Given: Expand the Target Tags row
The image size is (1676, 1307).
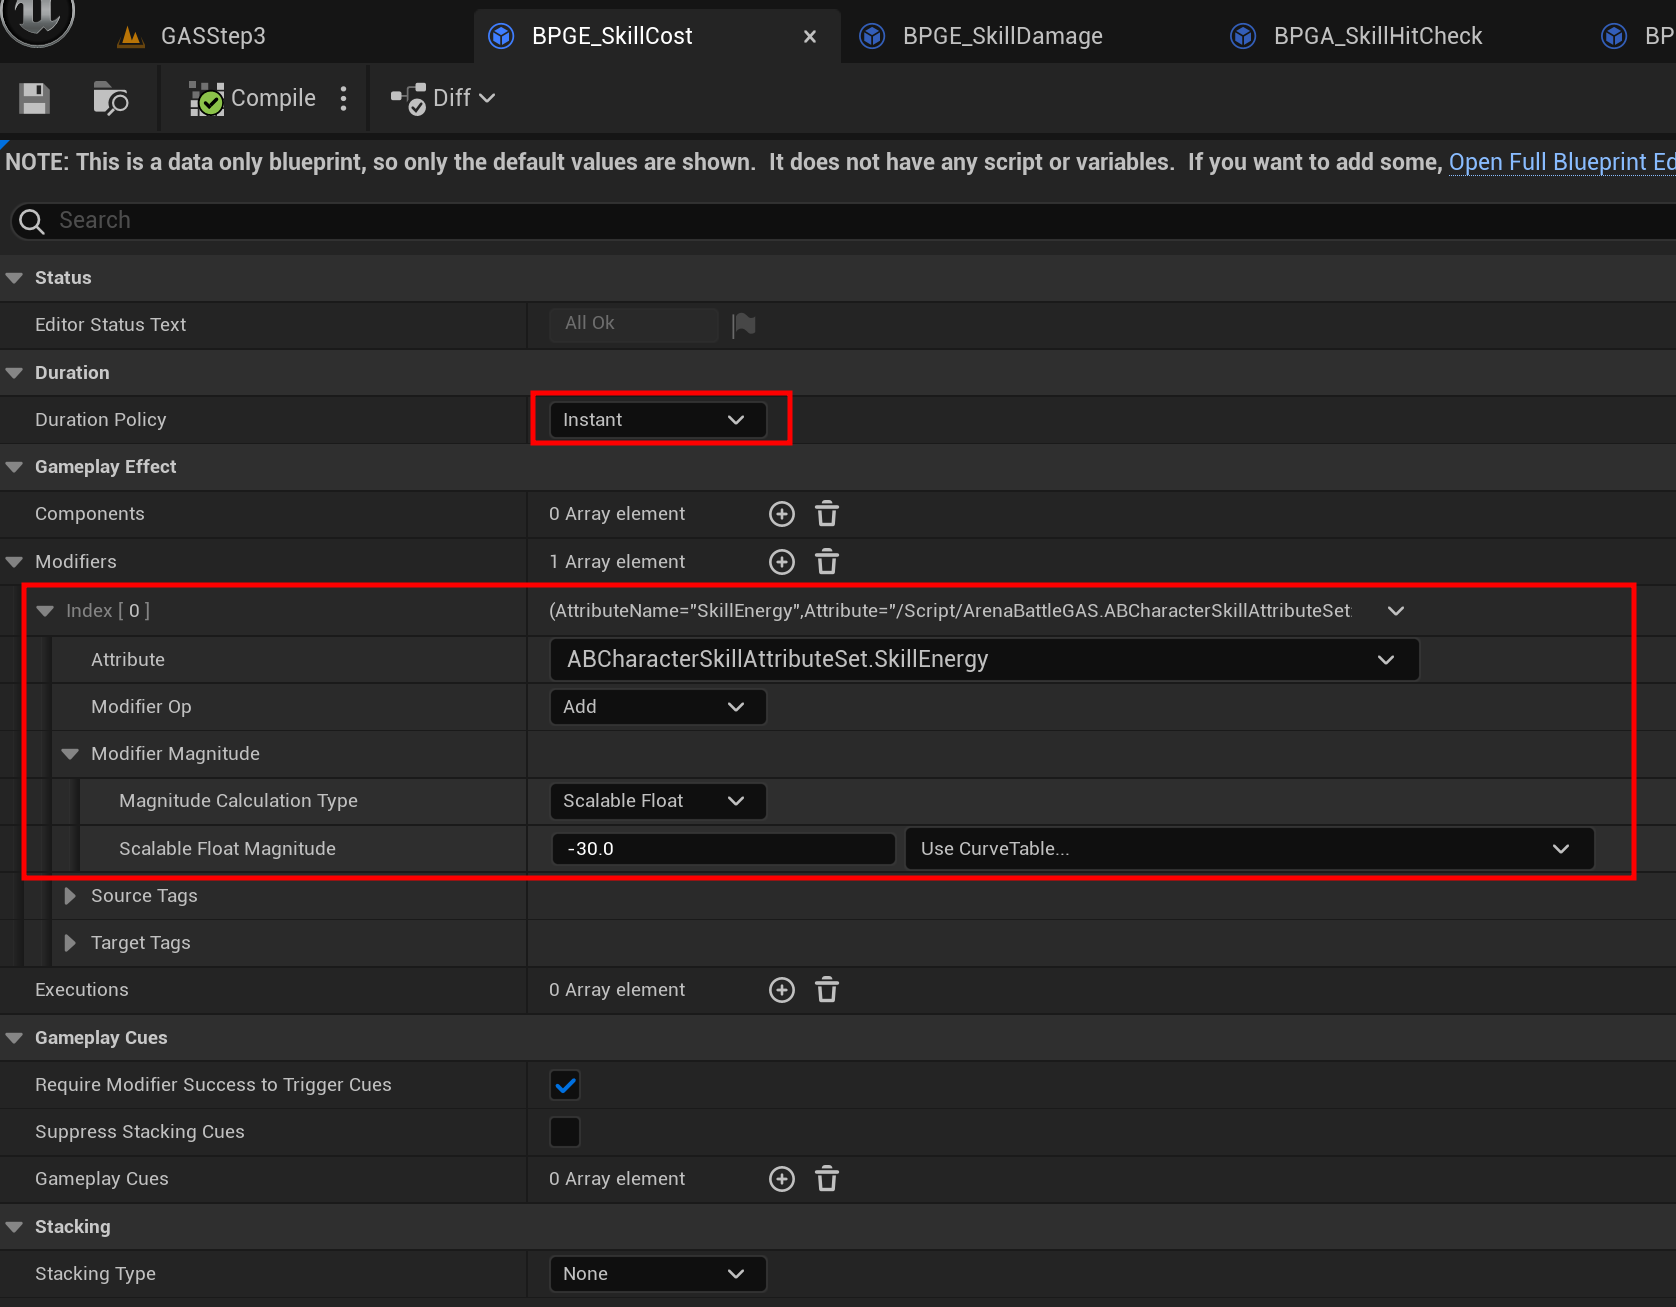Looking at the screenshot, I should coord(70,943).
